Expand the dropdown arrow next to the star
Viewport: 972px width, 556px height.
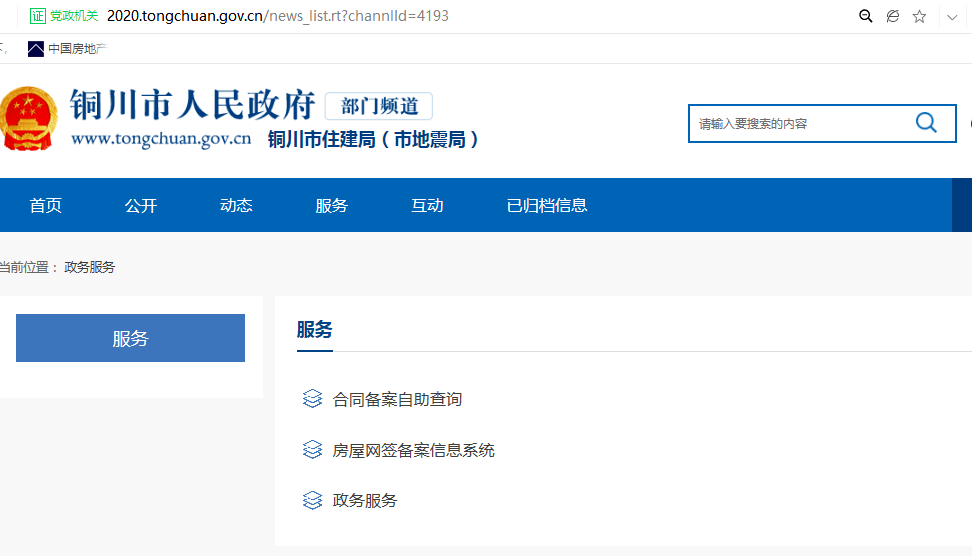pos(948,16)
